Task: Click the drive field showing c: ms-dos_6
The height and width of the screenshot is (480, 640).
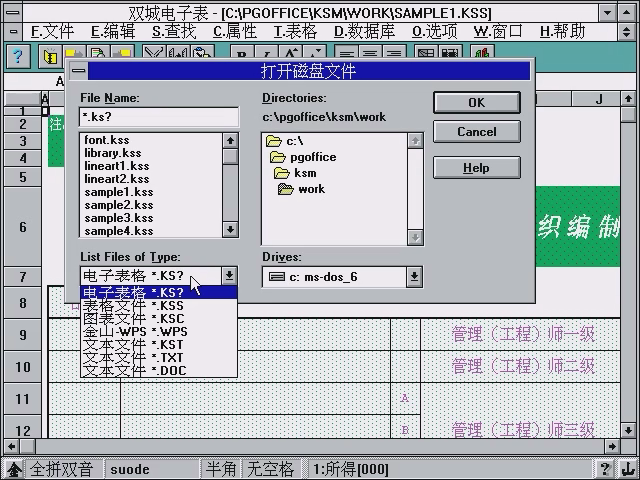Action: 334,277
